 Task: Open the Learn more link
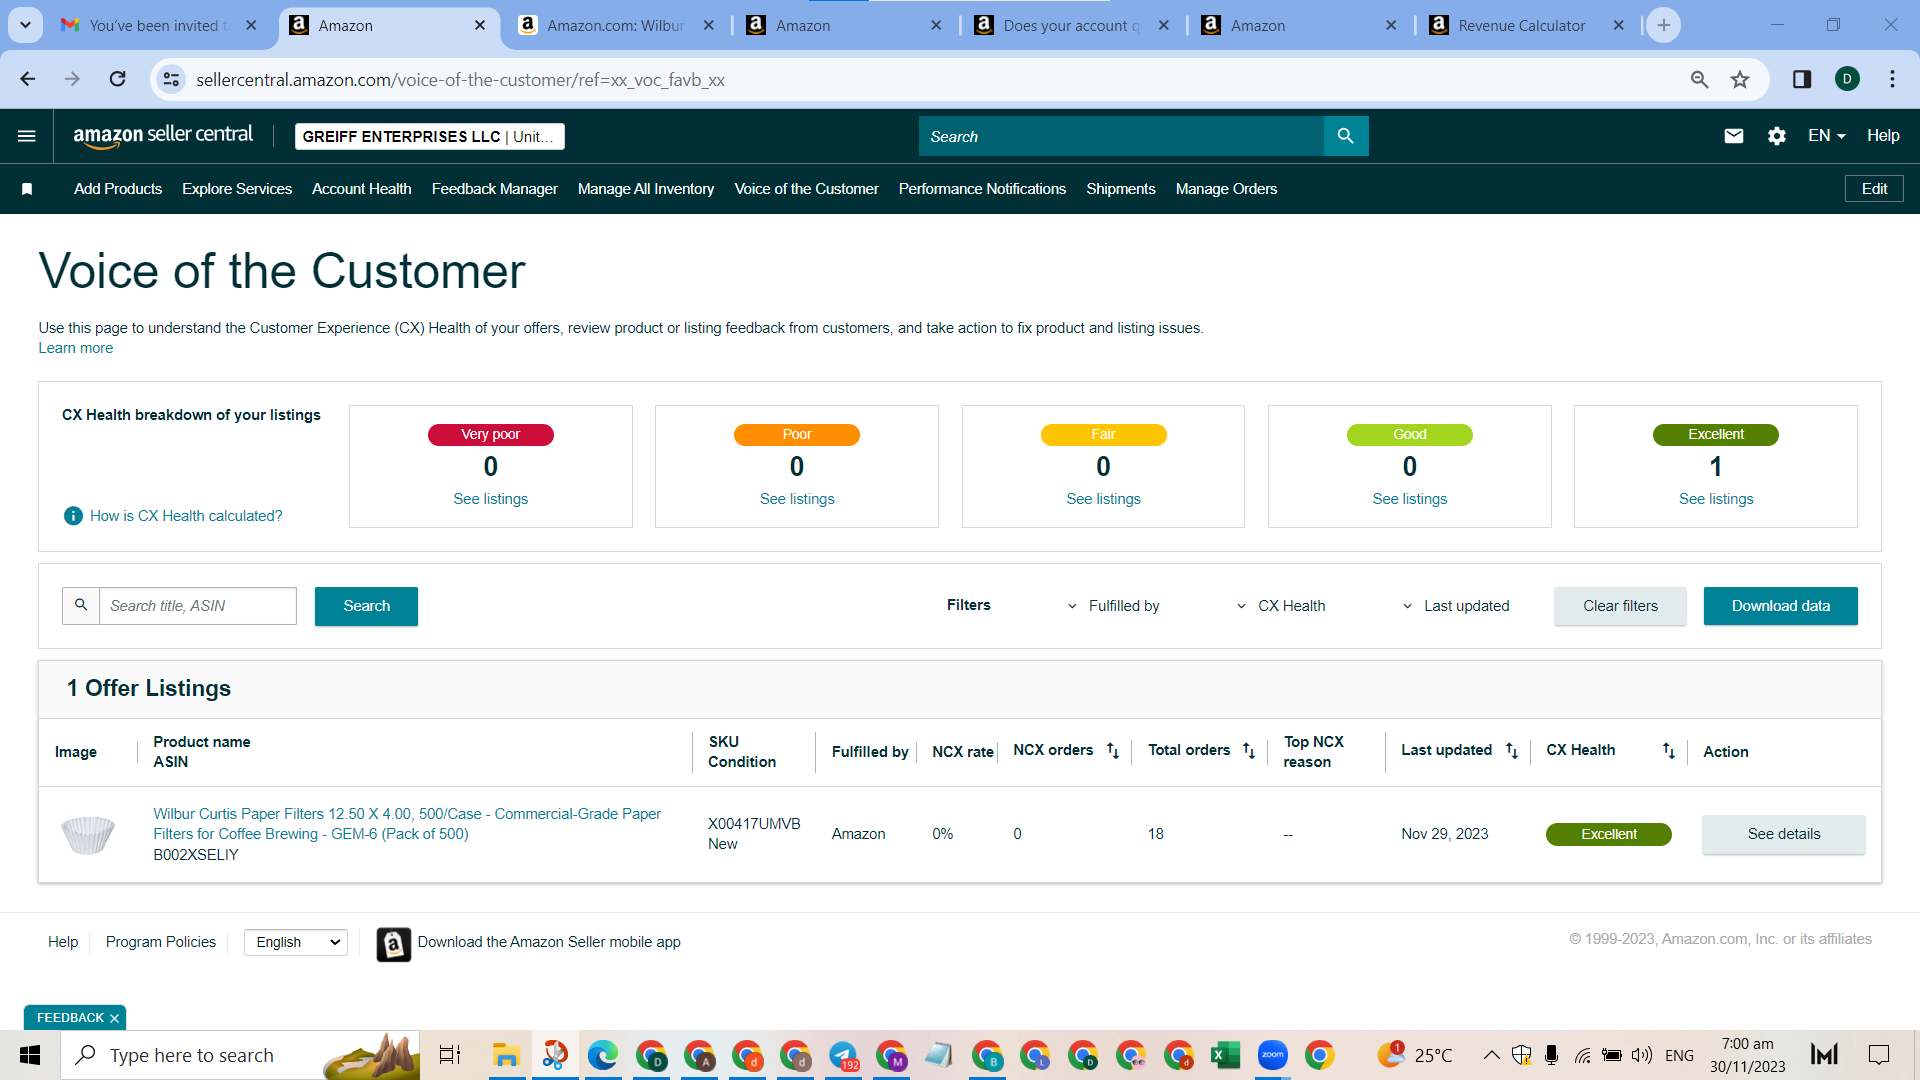coord(76,348)
